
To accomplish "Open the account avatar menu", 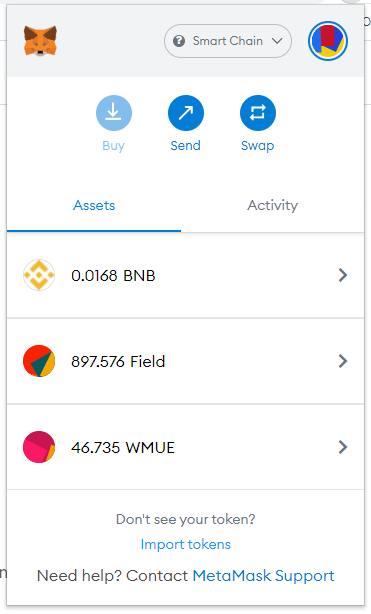I will 328,41.
